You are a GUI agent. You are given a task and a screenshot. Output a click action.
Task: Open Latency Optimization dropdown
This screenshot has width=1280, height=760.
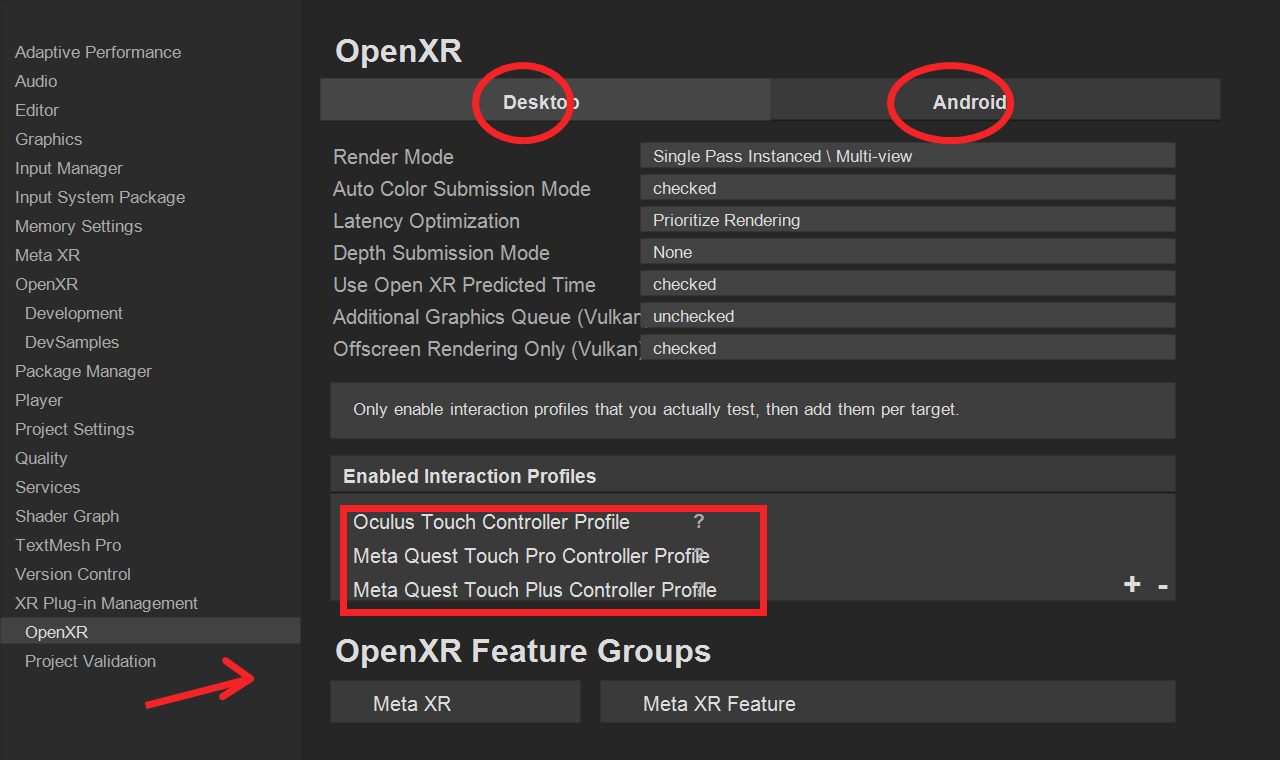[x=907, y=220]
